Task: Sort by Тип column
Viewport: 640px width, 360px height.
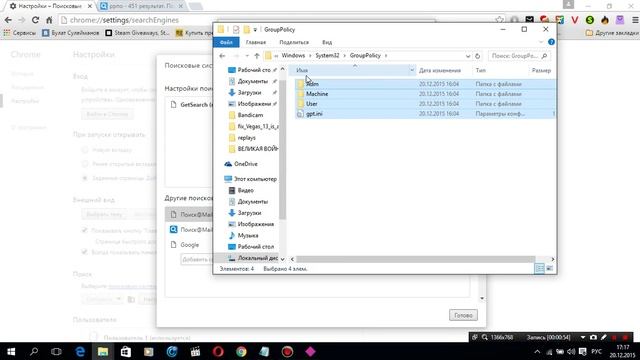Action: (481, 70)
